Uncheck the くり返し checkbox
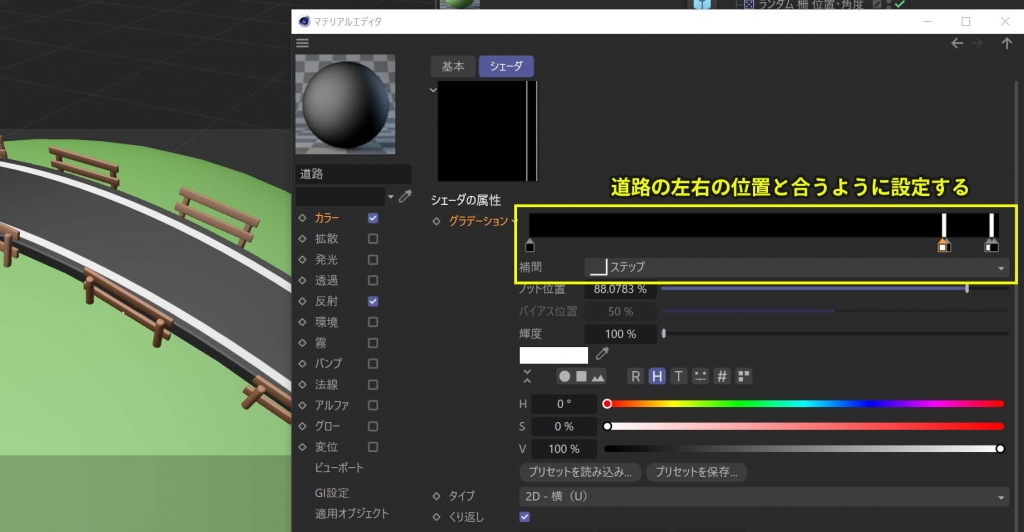The image size is (1024, 532). pos(524,517)
